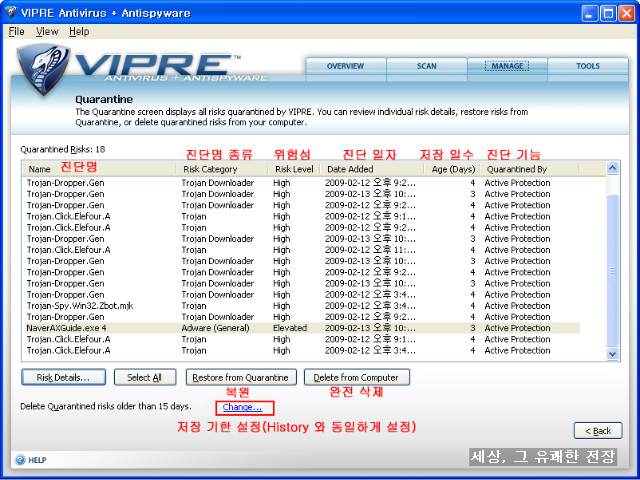Open the File menu
The width and height of the screenshot is (640, 480).
coord(16,31)
